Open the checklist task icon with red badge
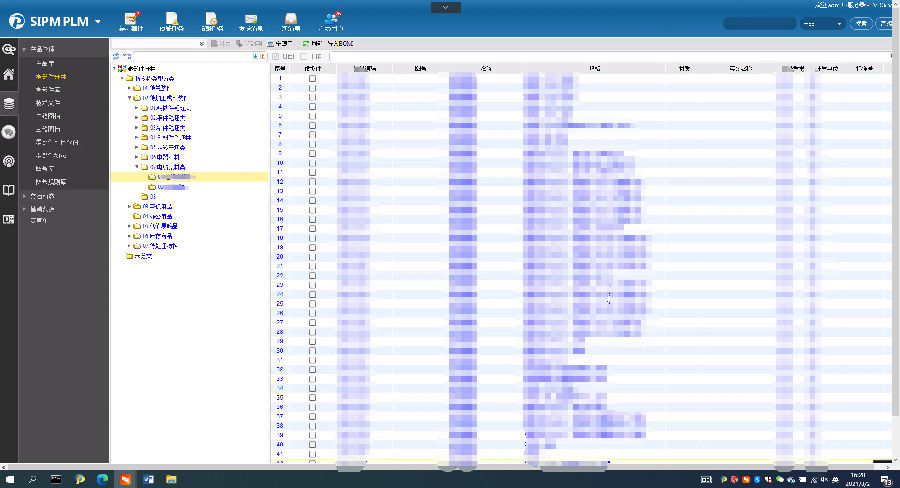Viewport: 900px width, 488px height. [x=131, y=18]
